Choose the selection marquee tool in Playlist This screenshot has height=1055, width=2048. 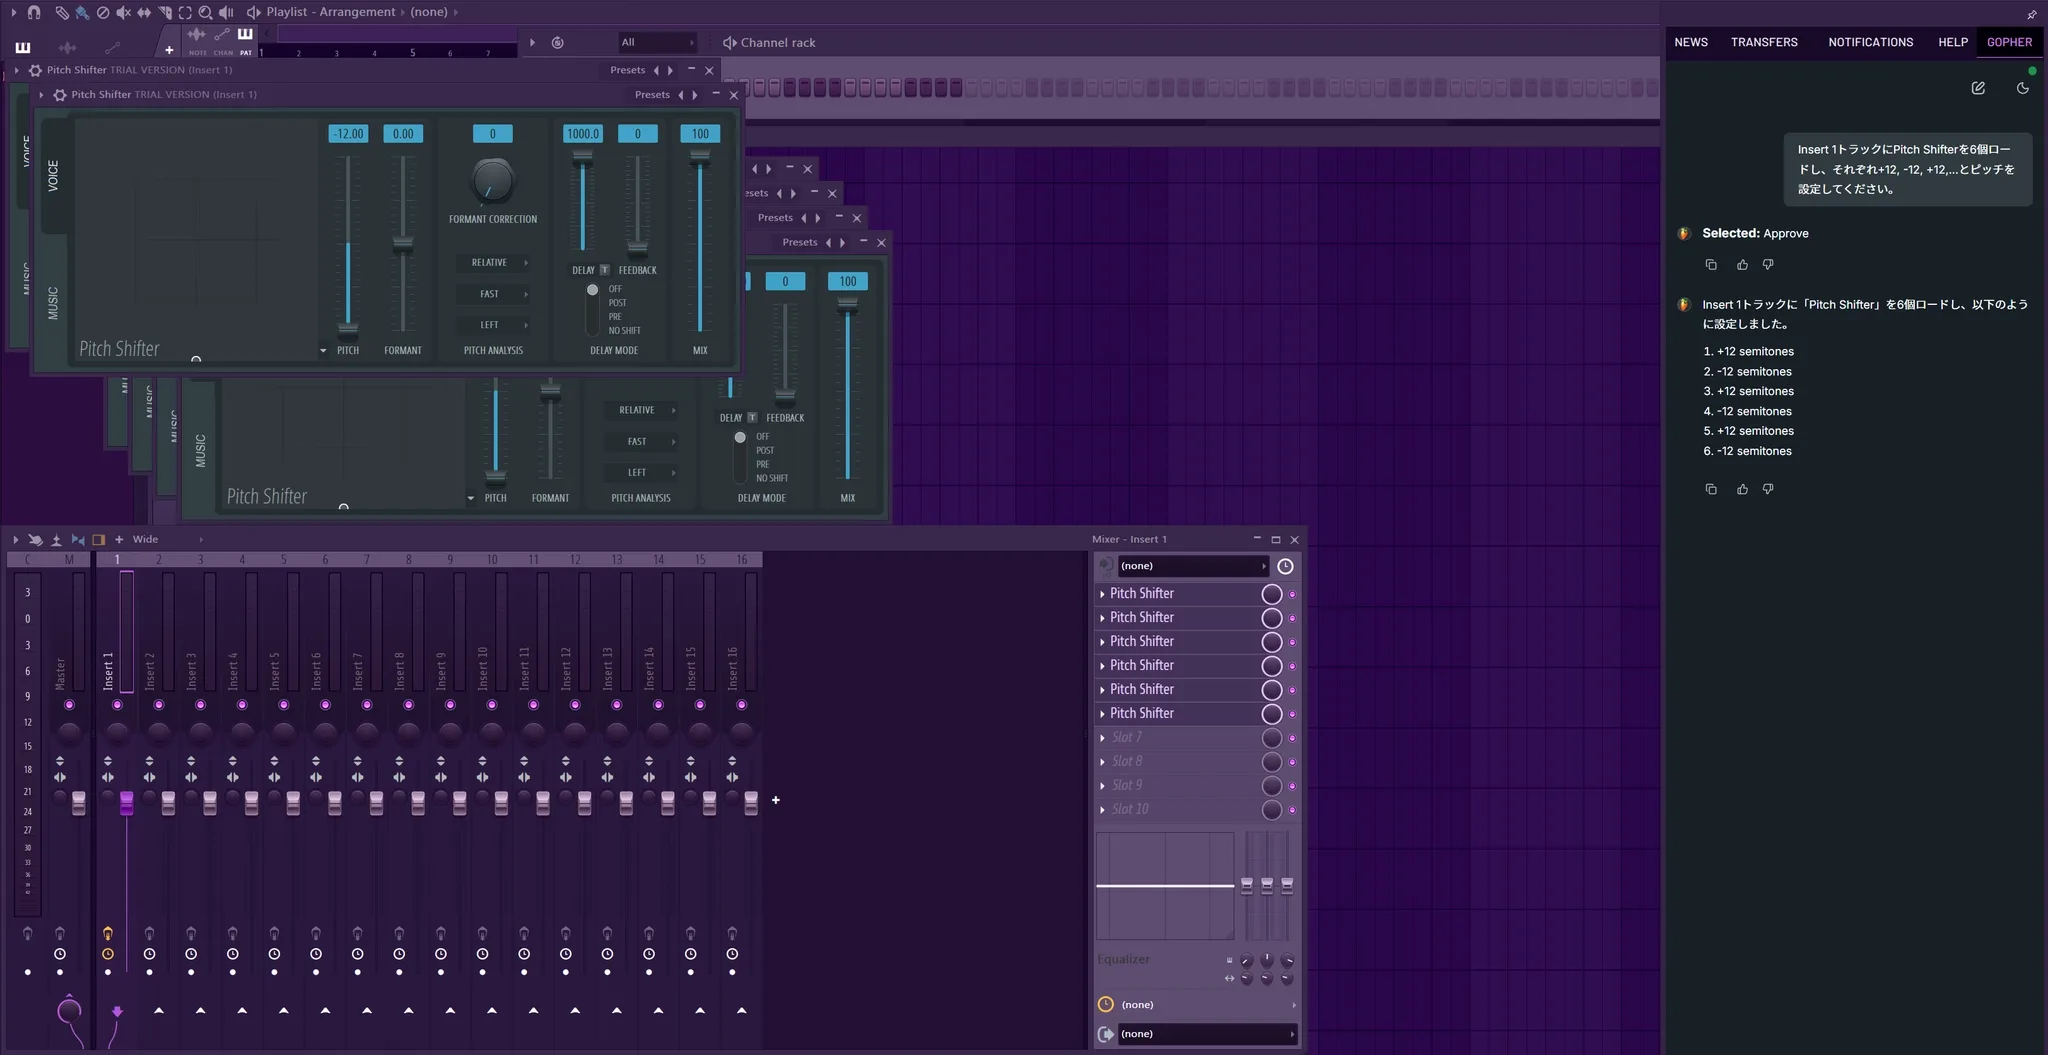[185, 12]
